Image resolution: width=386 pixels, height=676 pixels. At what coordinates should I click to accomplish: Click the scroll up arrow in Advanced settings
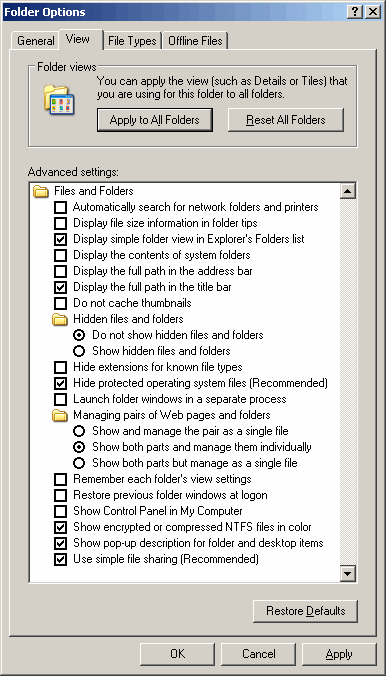click(348, 191)
